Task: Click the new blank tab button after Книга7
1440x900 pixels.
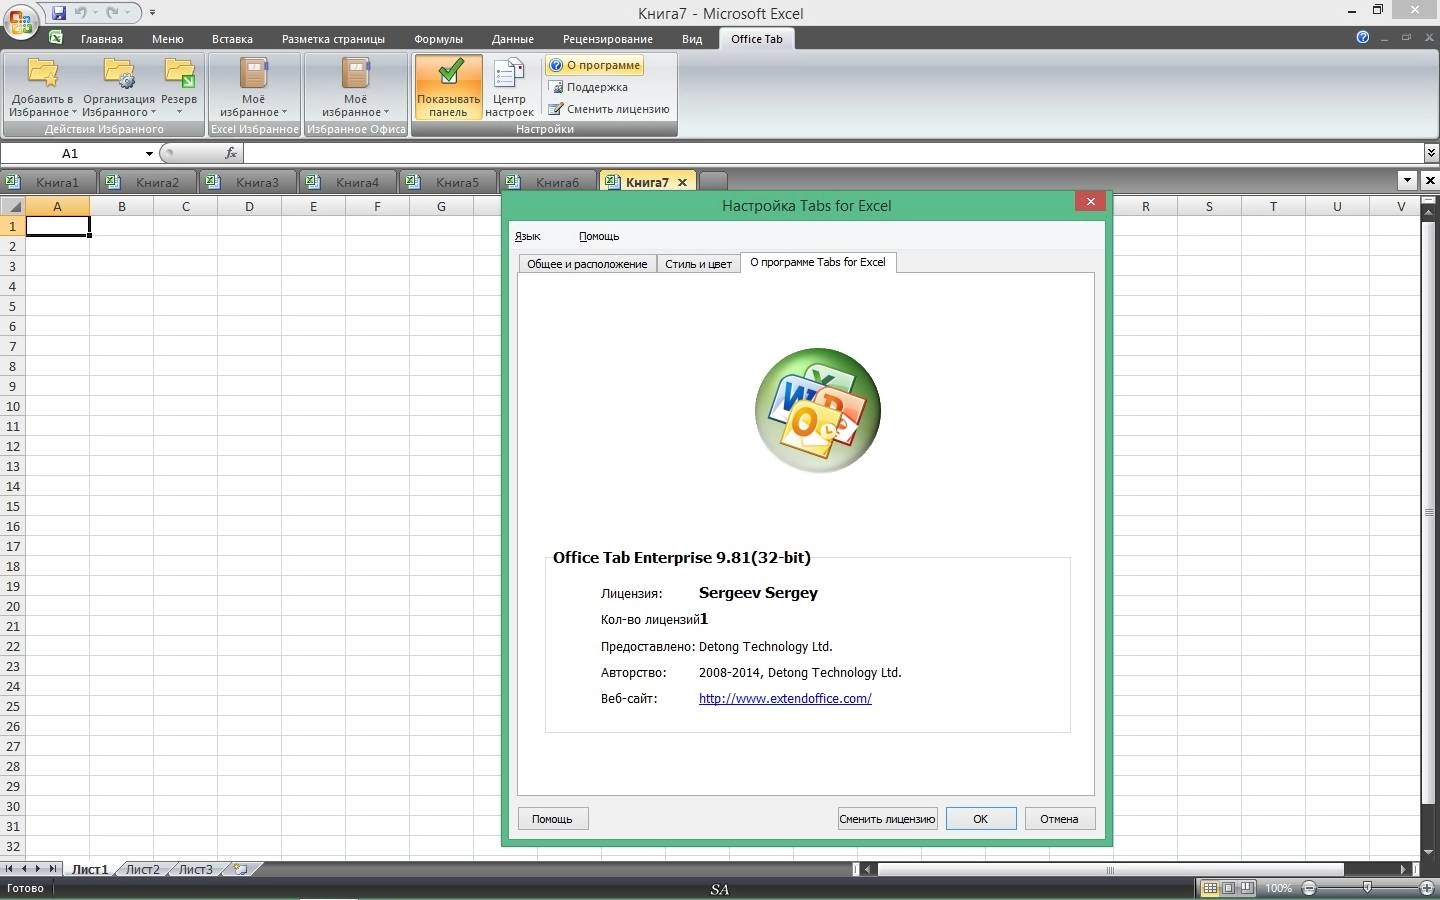Action: tap(713, 182)
